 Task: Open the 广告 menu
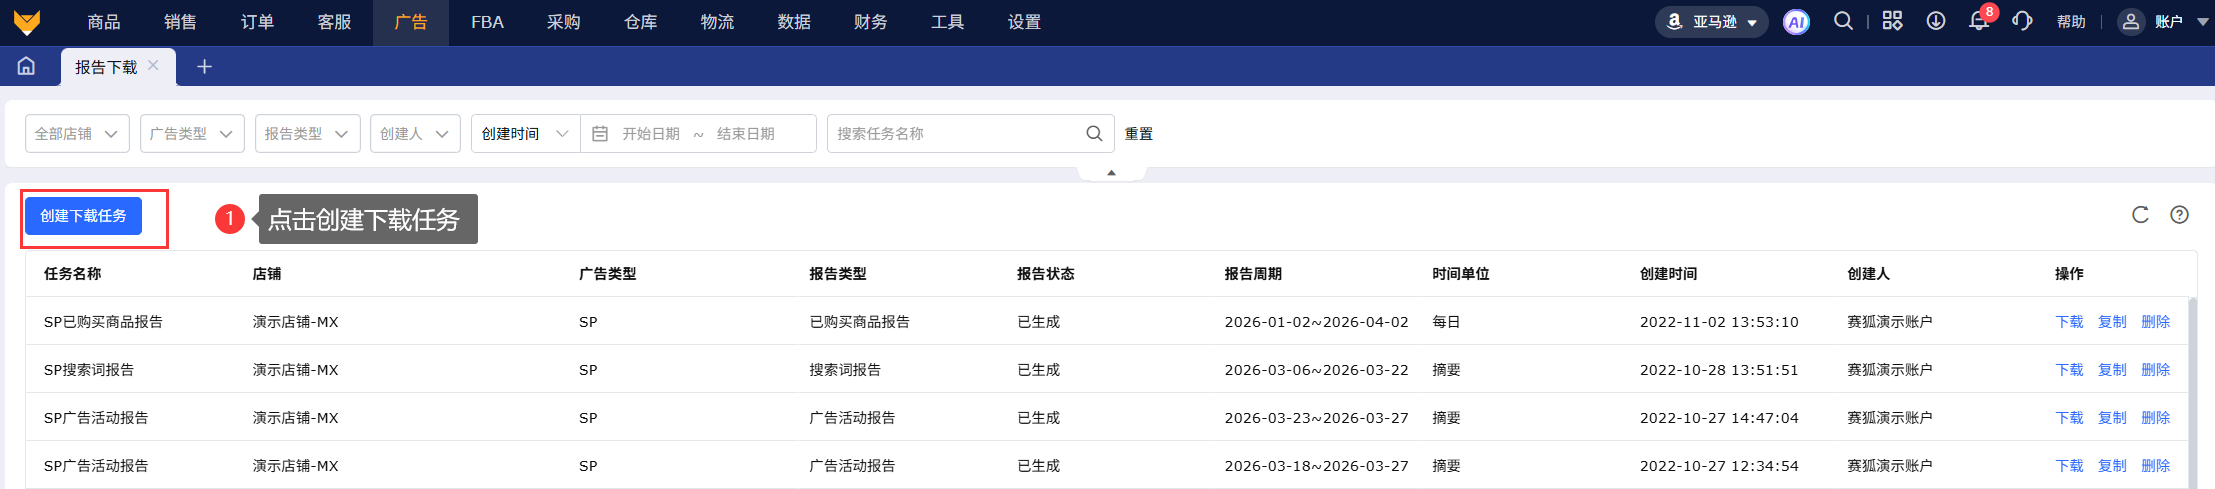(411, 22)
